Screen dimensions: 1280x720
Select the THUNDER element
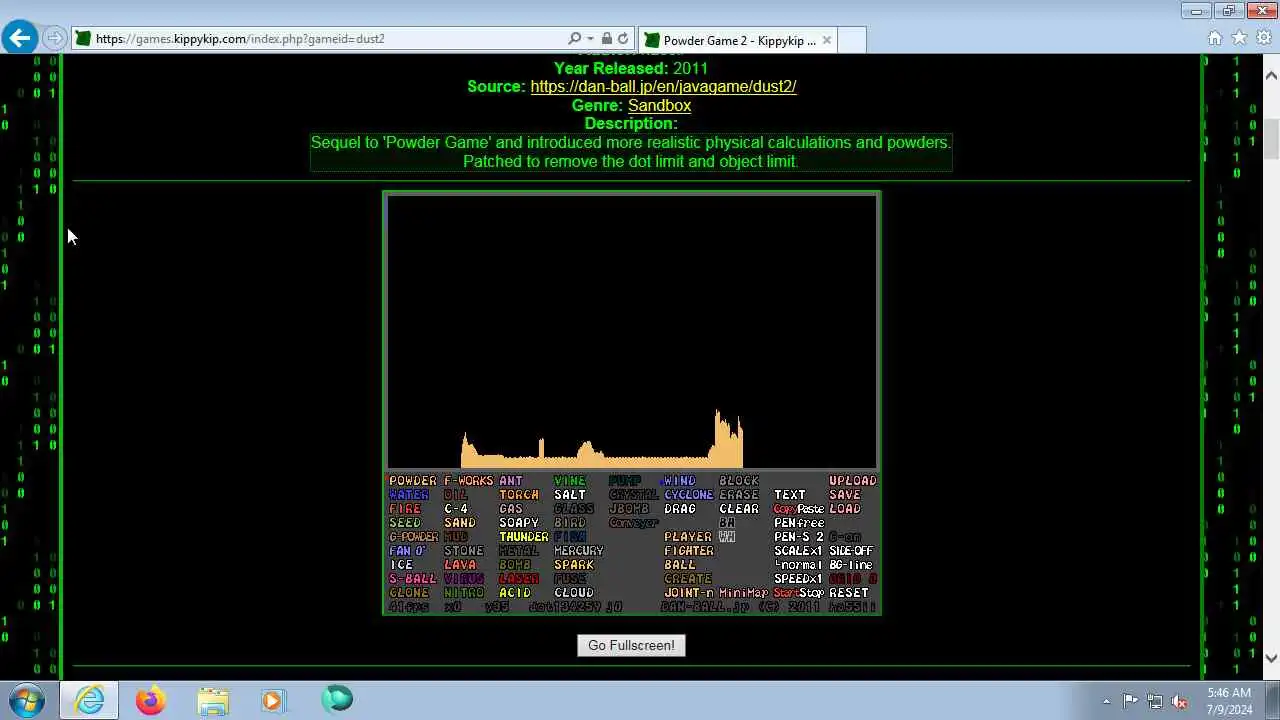pyautogui.click(x=524, y=537)
